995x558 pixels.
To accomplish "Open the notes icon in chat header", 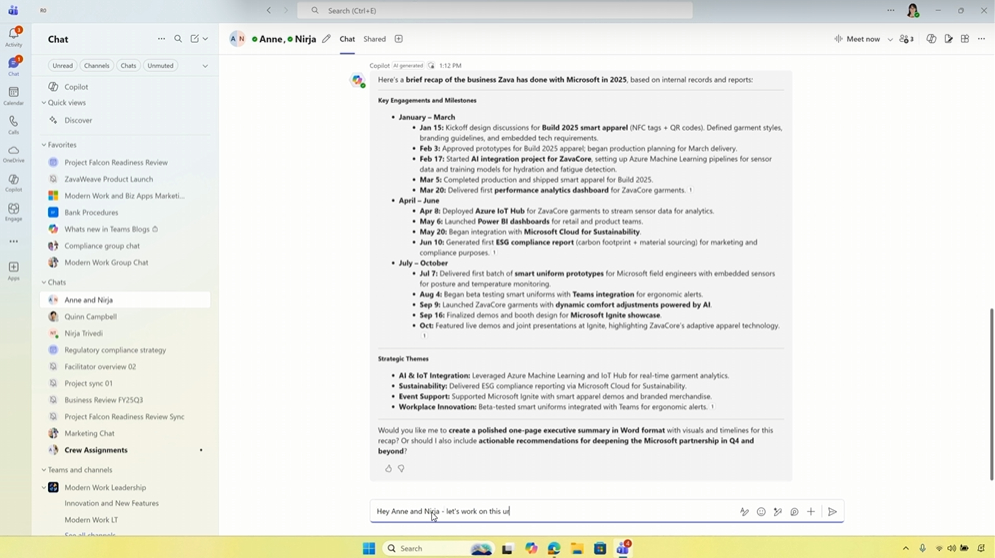I will click(948, 39).
